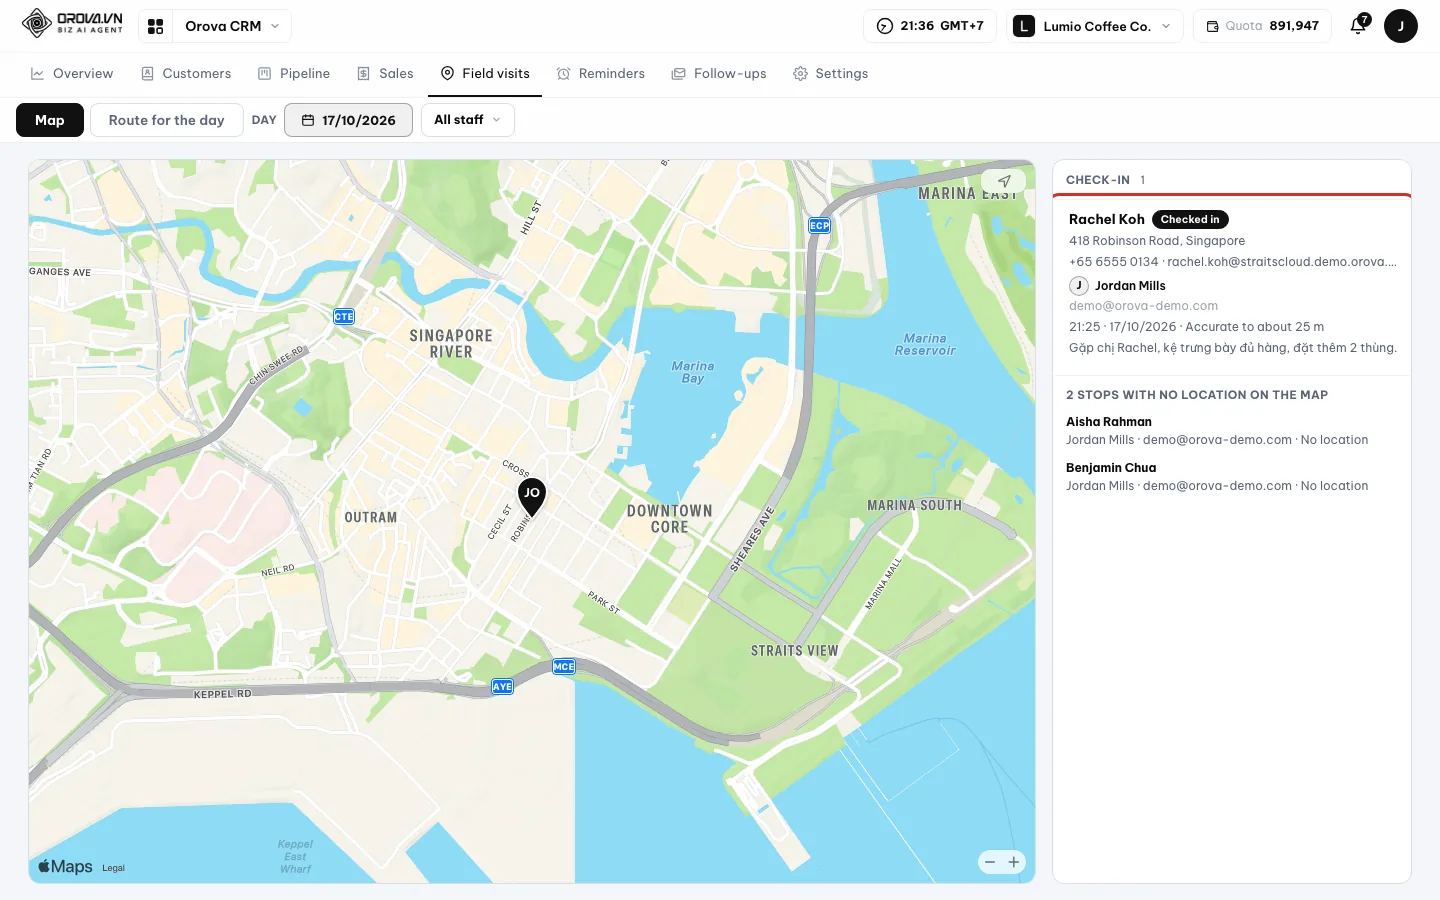Open Rachel Koh check-in entry
Screen dimensions: 1440x900
(1232, 284)
